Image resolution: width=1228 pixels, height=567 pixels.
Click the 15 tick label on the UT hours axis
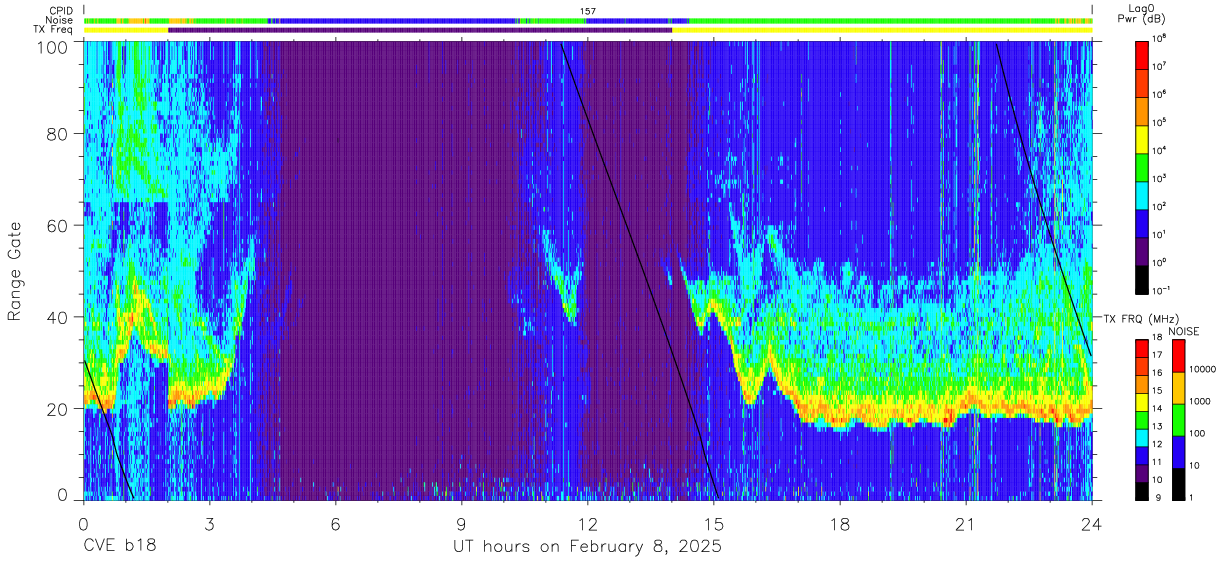pos(714,523)
